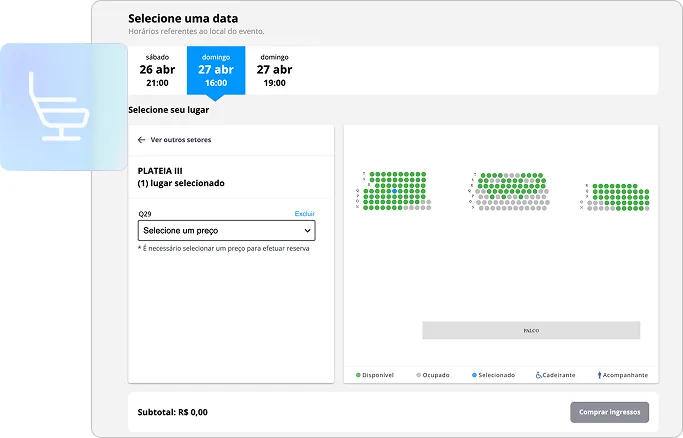Click the back arrow beside Ver outros setores

pos(142,140)
